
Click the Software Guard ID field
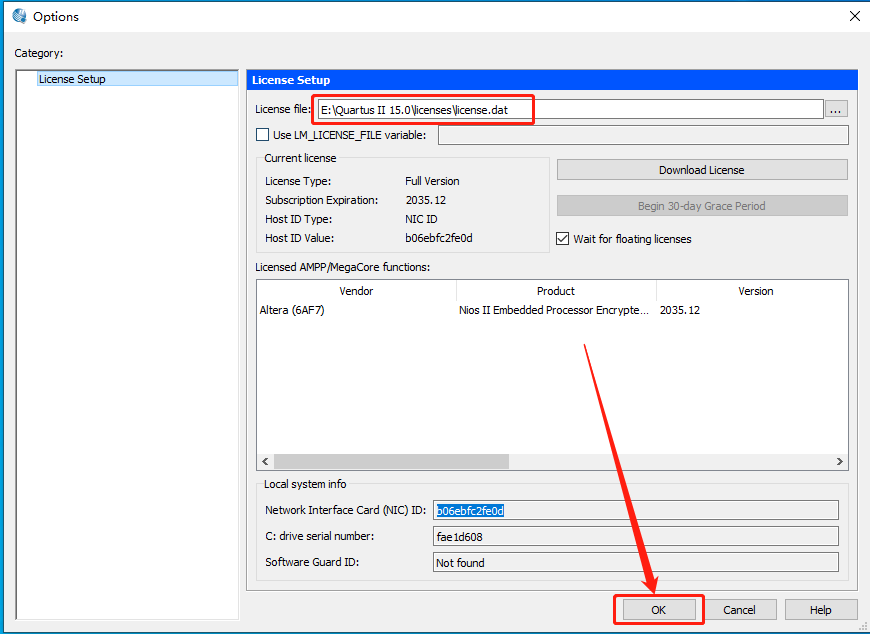pyautogui.click(x=636, y=562)
